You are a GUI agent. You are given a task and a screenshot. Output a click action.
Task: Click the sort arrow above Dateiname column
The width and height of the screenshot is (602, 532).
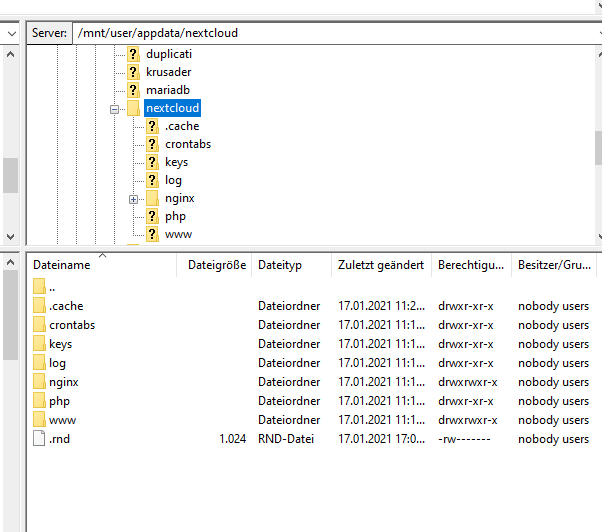point(102,255)
